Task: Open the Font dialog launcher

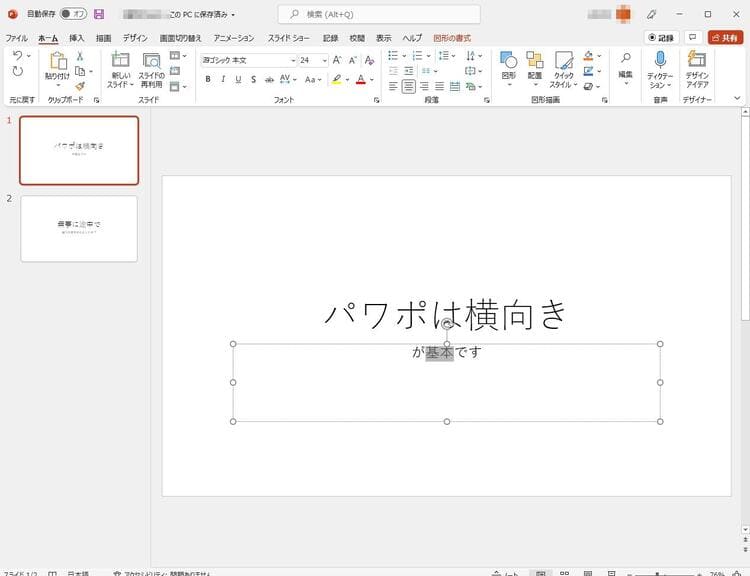Action: click(x=376, y=100)
